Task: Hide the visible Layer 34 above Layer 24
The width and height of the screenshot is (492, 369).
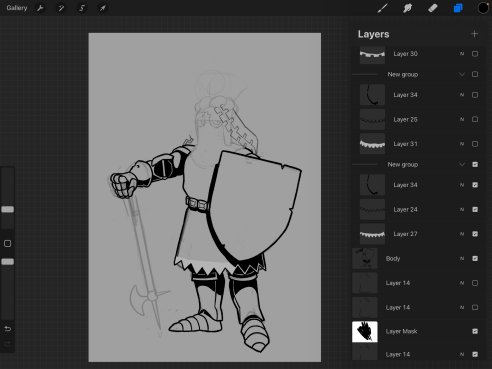Action: (x=475, y=185)
